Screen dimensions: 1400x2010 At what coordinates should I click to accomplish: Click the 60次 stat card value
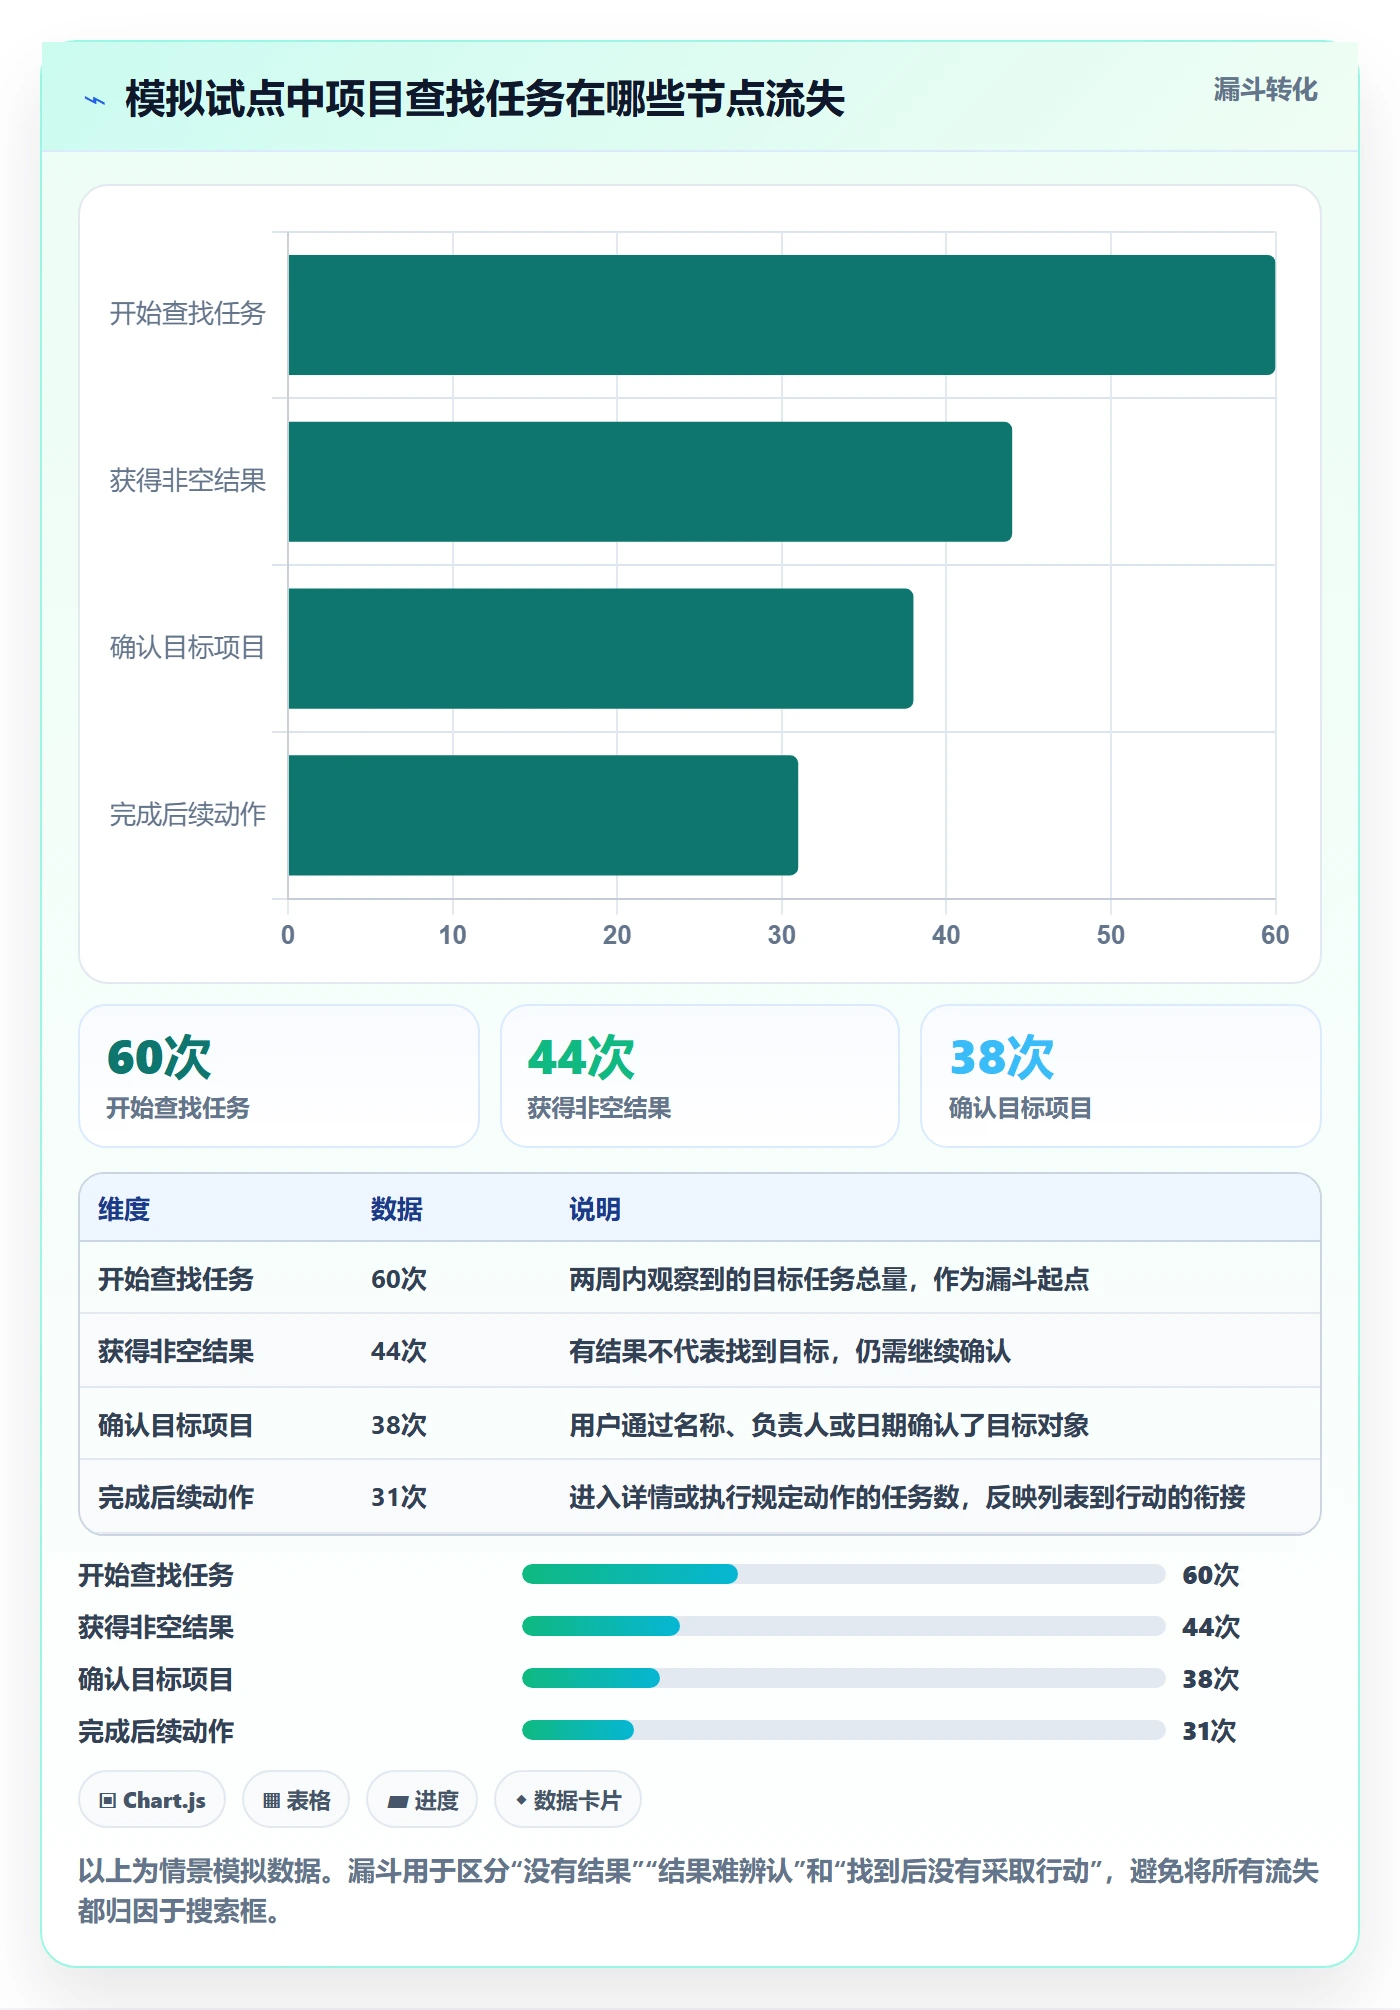pyautogui.click(x=159, y=1057)
